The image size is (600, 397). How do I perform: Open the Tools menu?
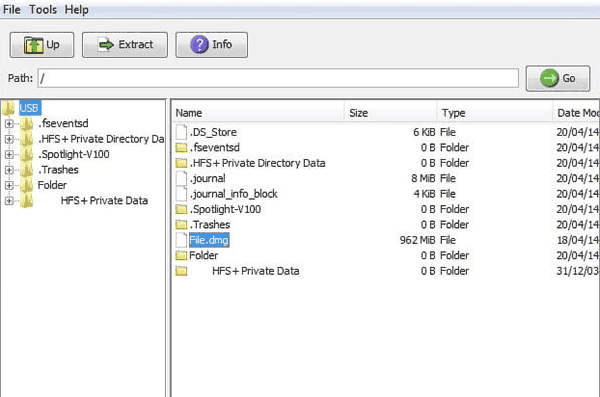point(42,9)
